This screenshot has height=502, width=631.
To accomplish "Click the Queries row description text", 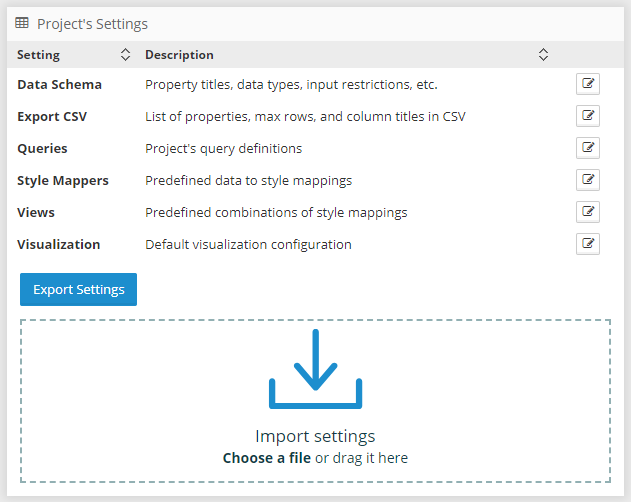I will 223,149.
